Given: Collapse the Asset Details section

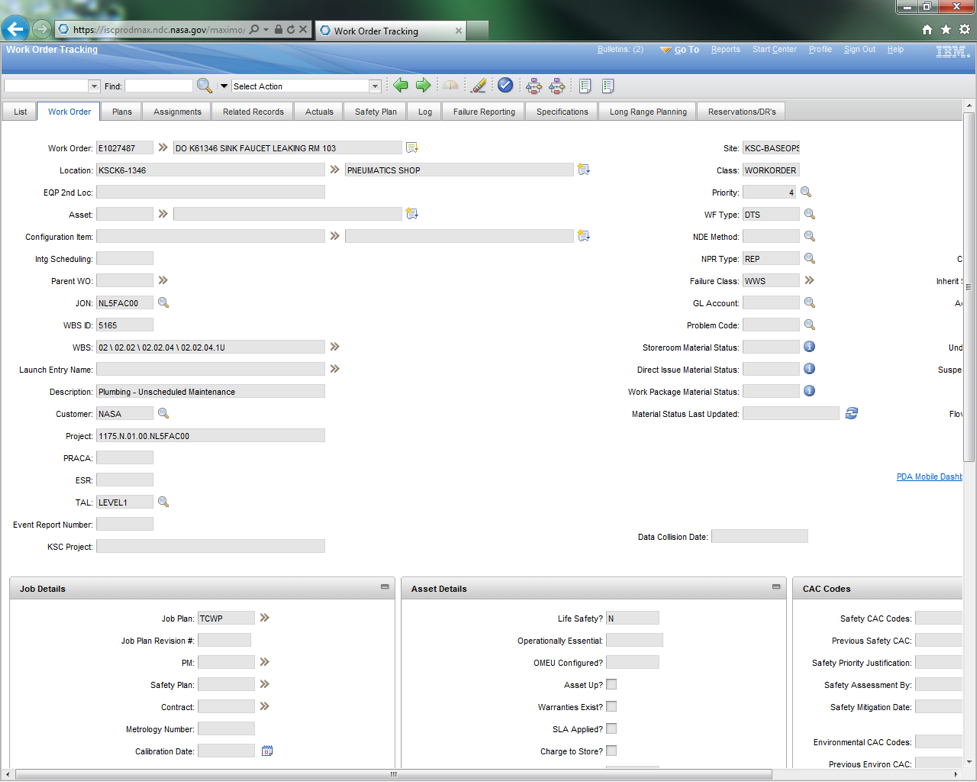Looking at the screenshot, I should [776, 587].
